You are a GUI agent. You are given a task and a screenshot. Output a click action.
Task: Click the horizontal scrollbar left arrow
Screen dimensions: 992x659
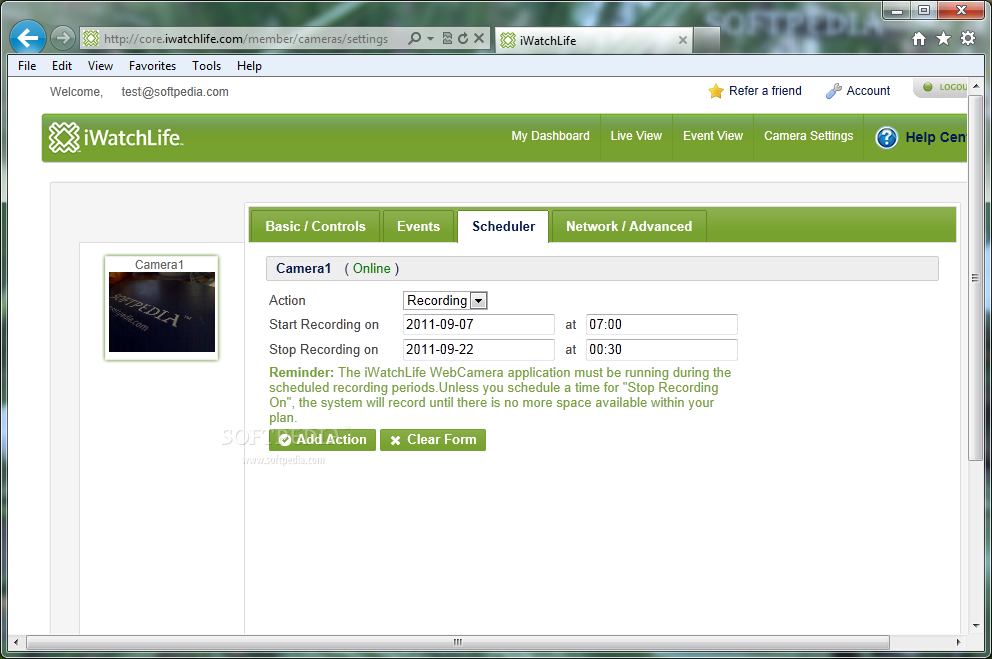pyautogui.click(x=16, y=642)
